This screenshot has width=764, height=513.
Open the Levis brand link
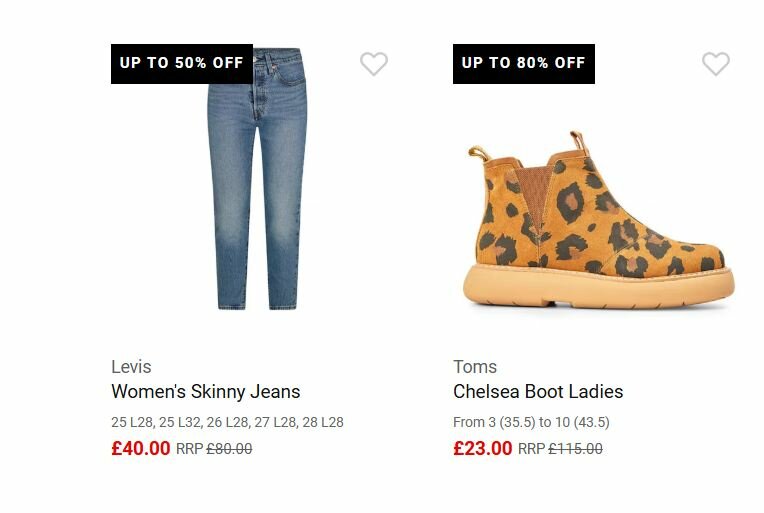(x=131, y=367)
